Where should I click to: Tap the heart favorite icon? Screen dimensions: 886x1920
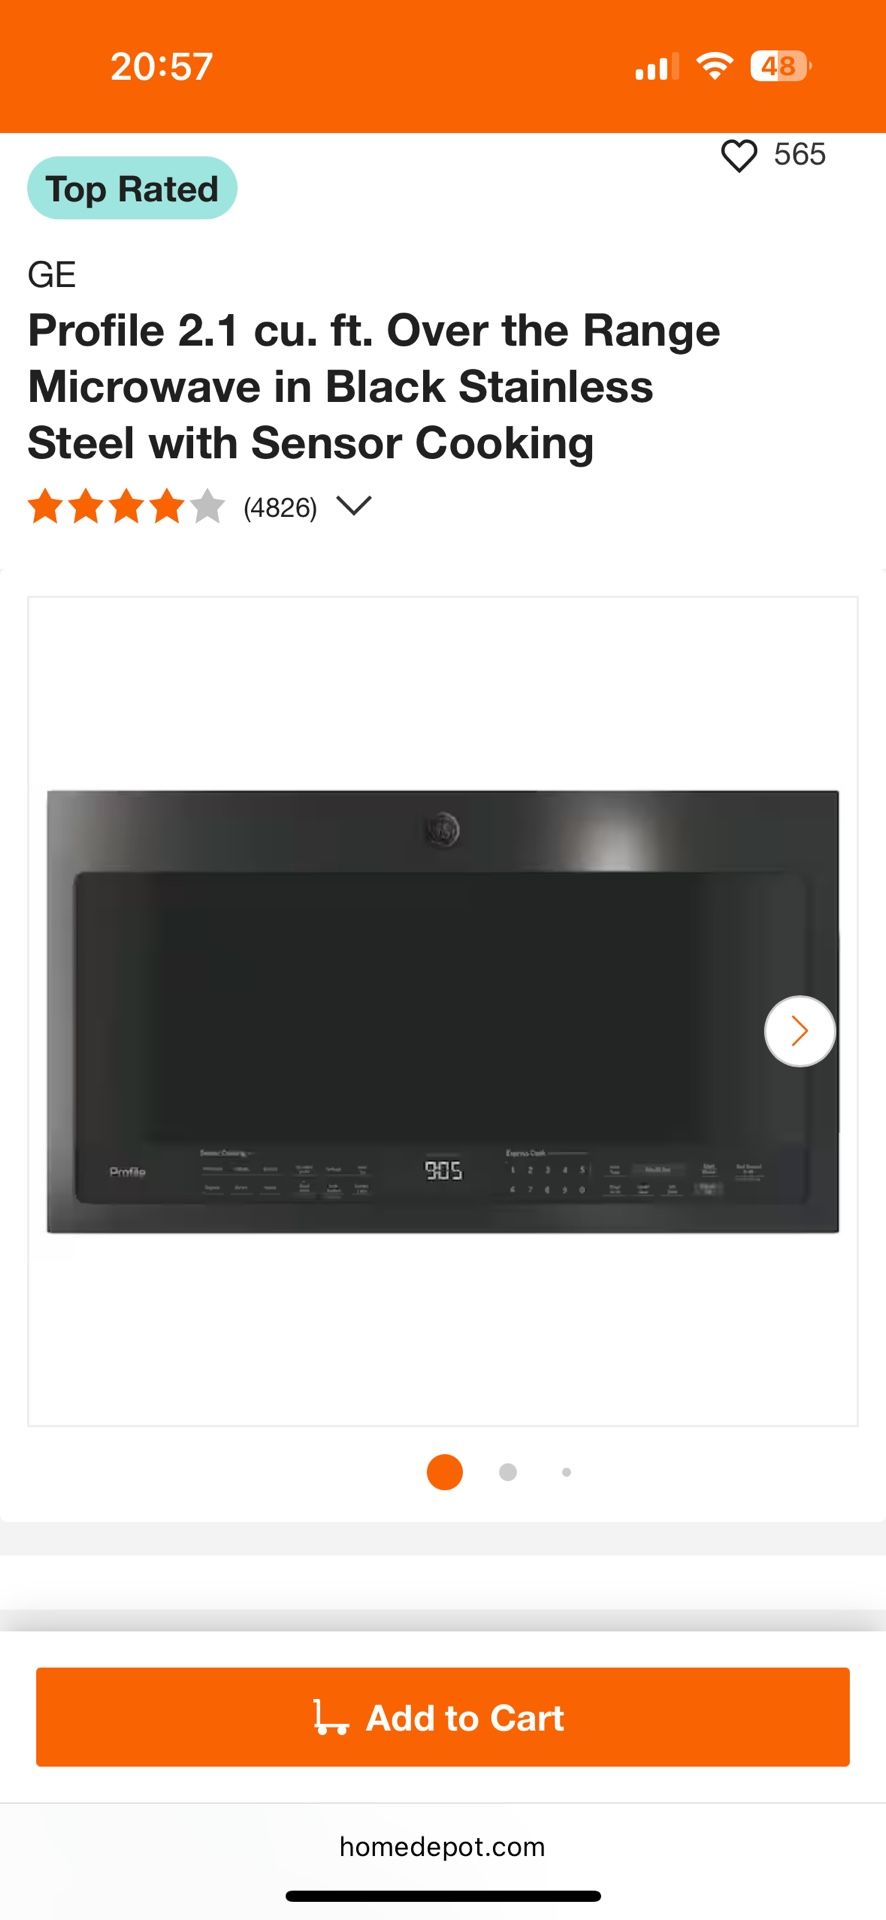point(739,156)
